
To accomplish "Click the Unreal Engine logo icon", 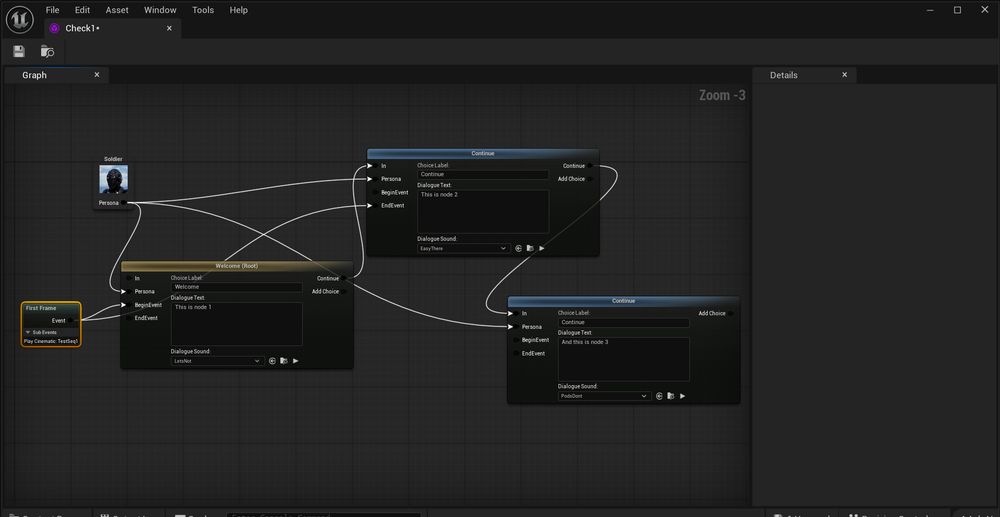I will (x=20, y=20).
